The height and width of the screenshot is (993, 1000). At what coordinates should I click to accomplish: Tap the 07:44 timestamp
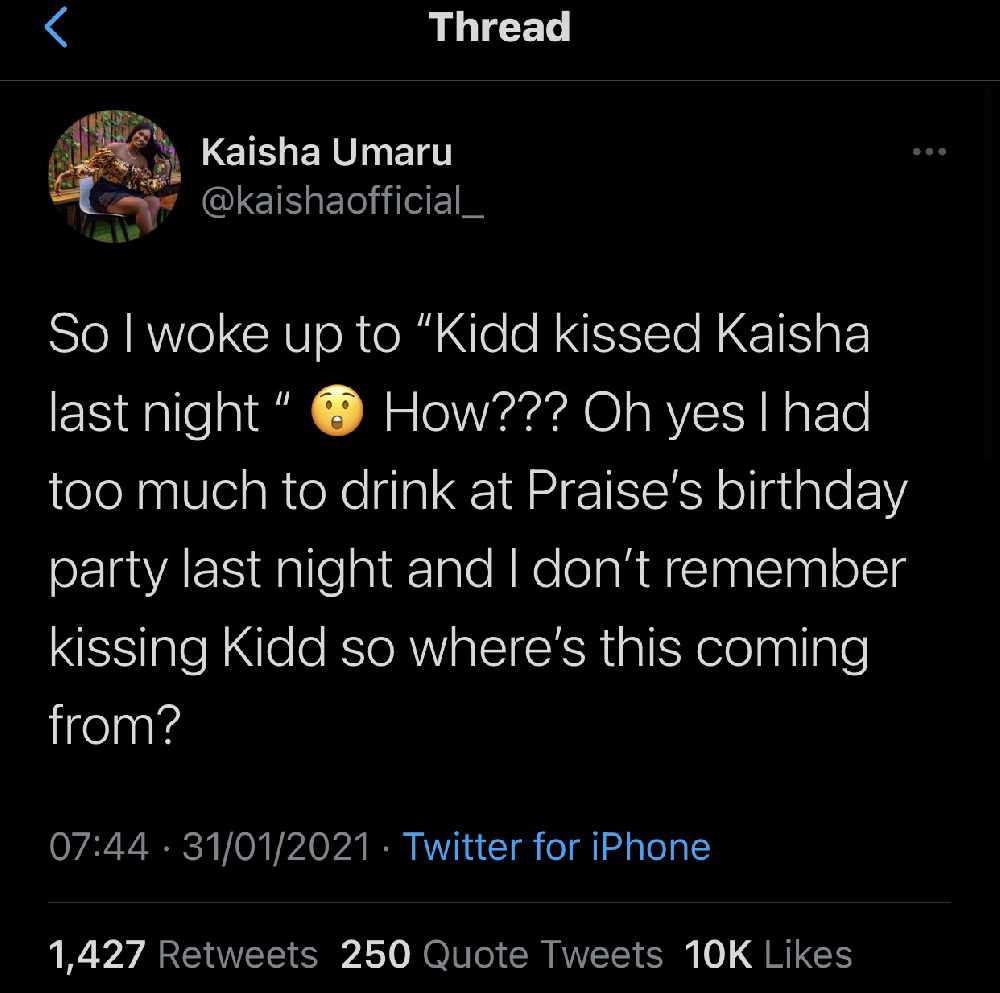[98, 848]
